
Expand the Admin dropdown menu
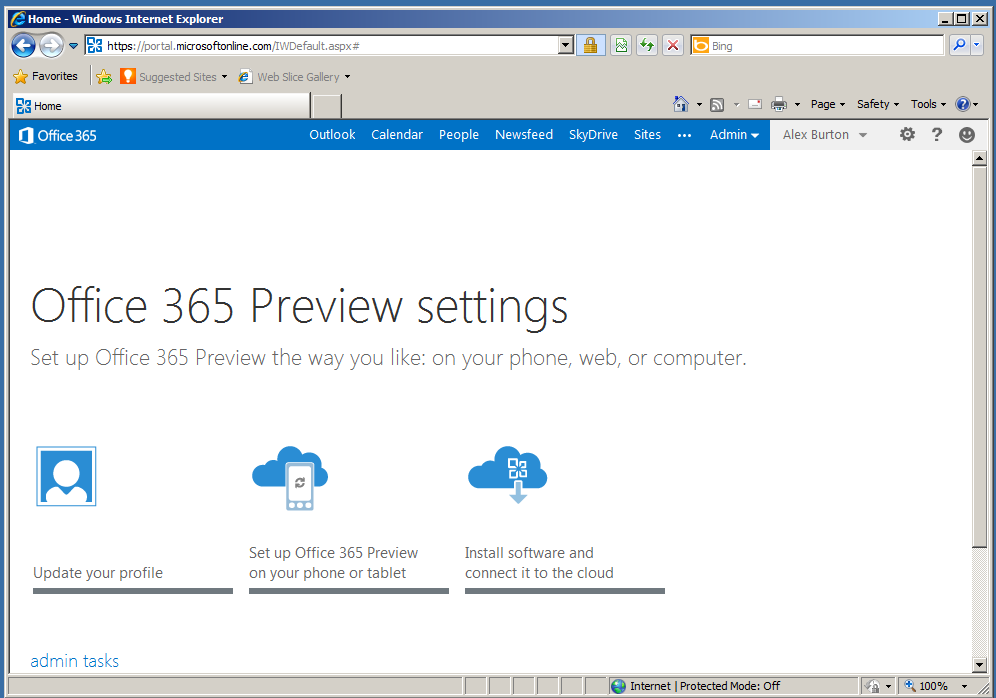click(x=734, y=135)
